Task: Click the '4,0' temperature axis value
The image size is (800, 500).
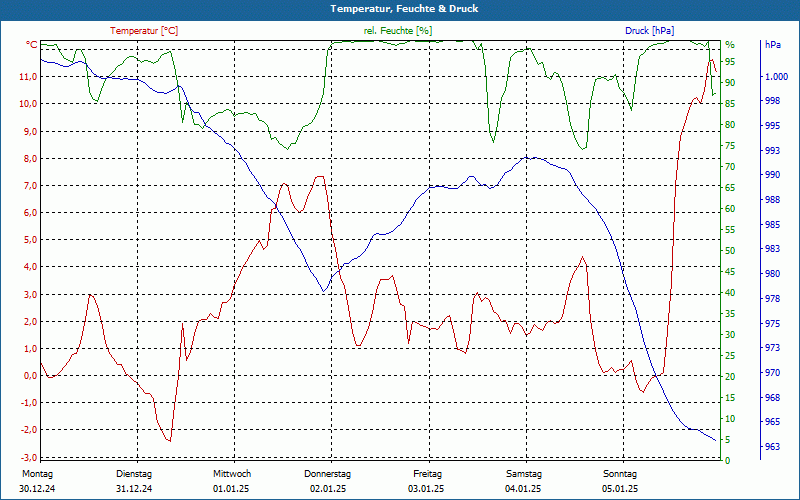Action: 30,267
